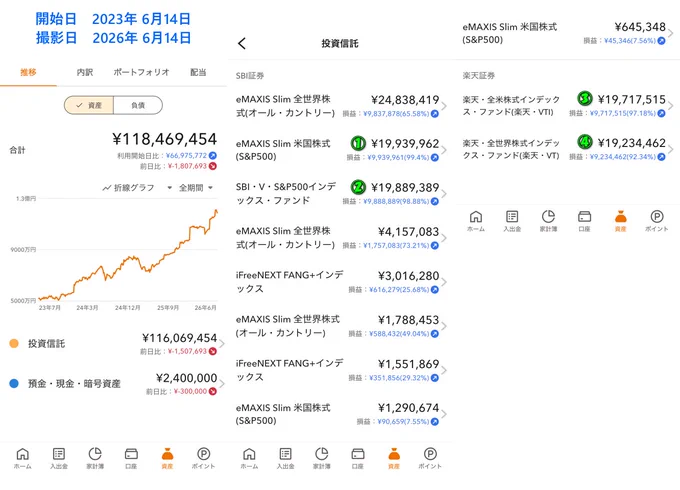Open eMAXIS Slim オール・カントリー ¥4,157,083 fund
680x490 pixels.
[340, 238]
